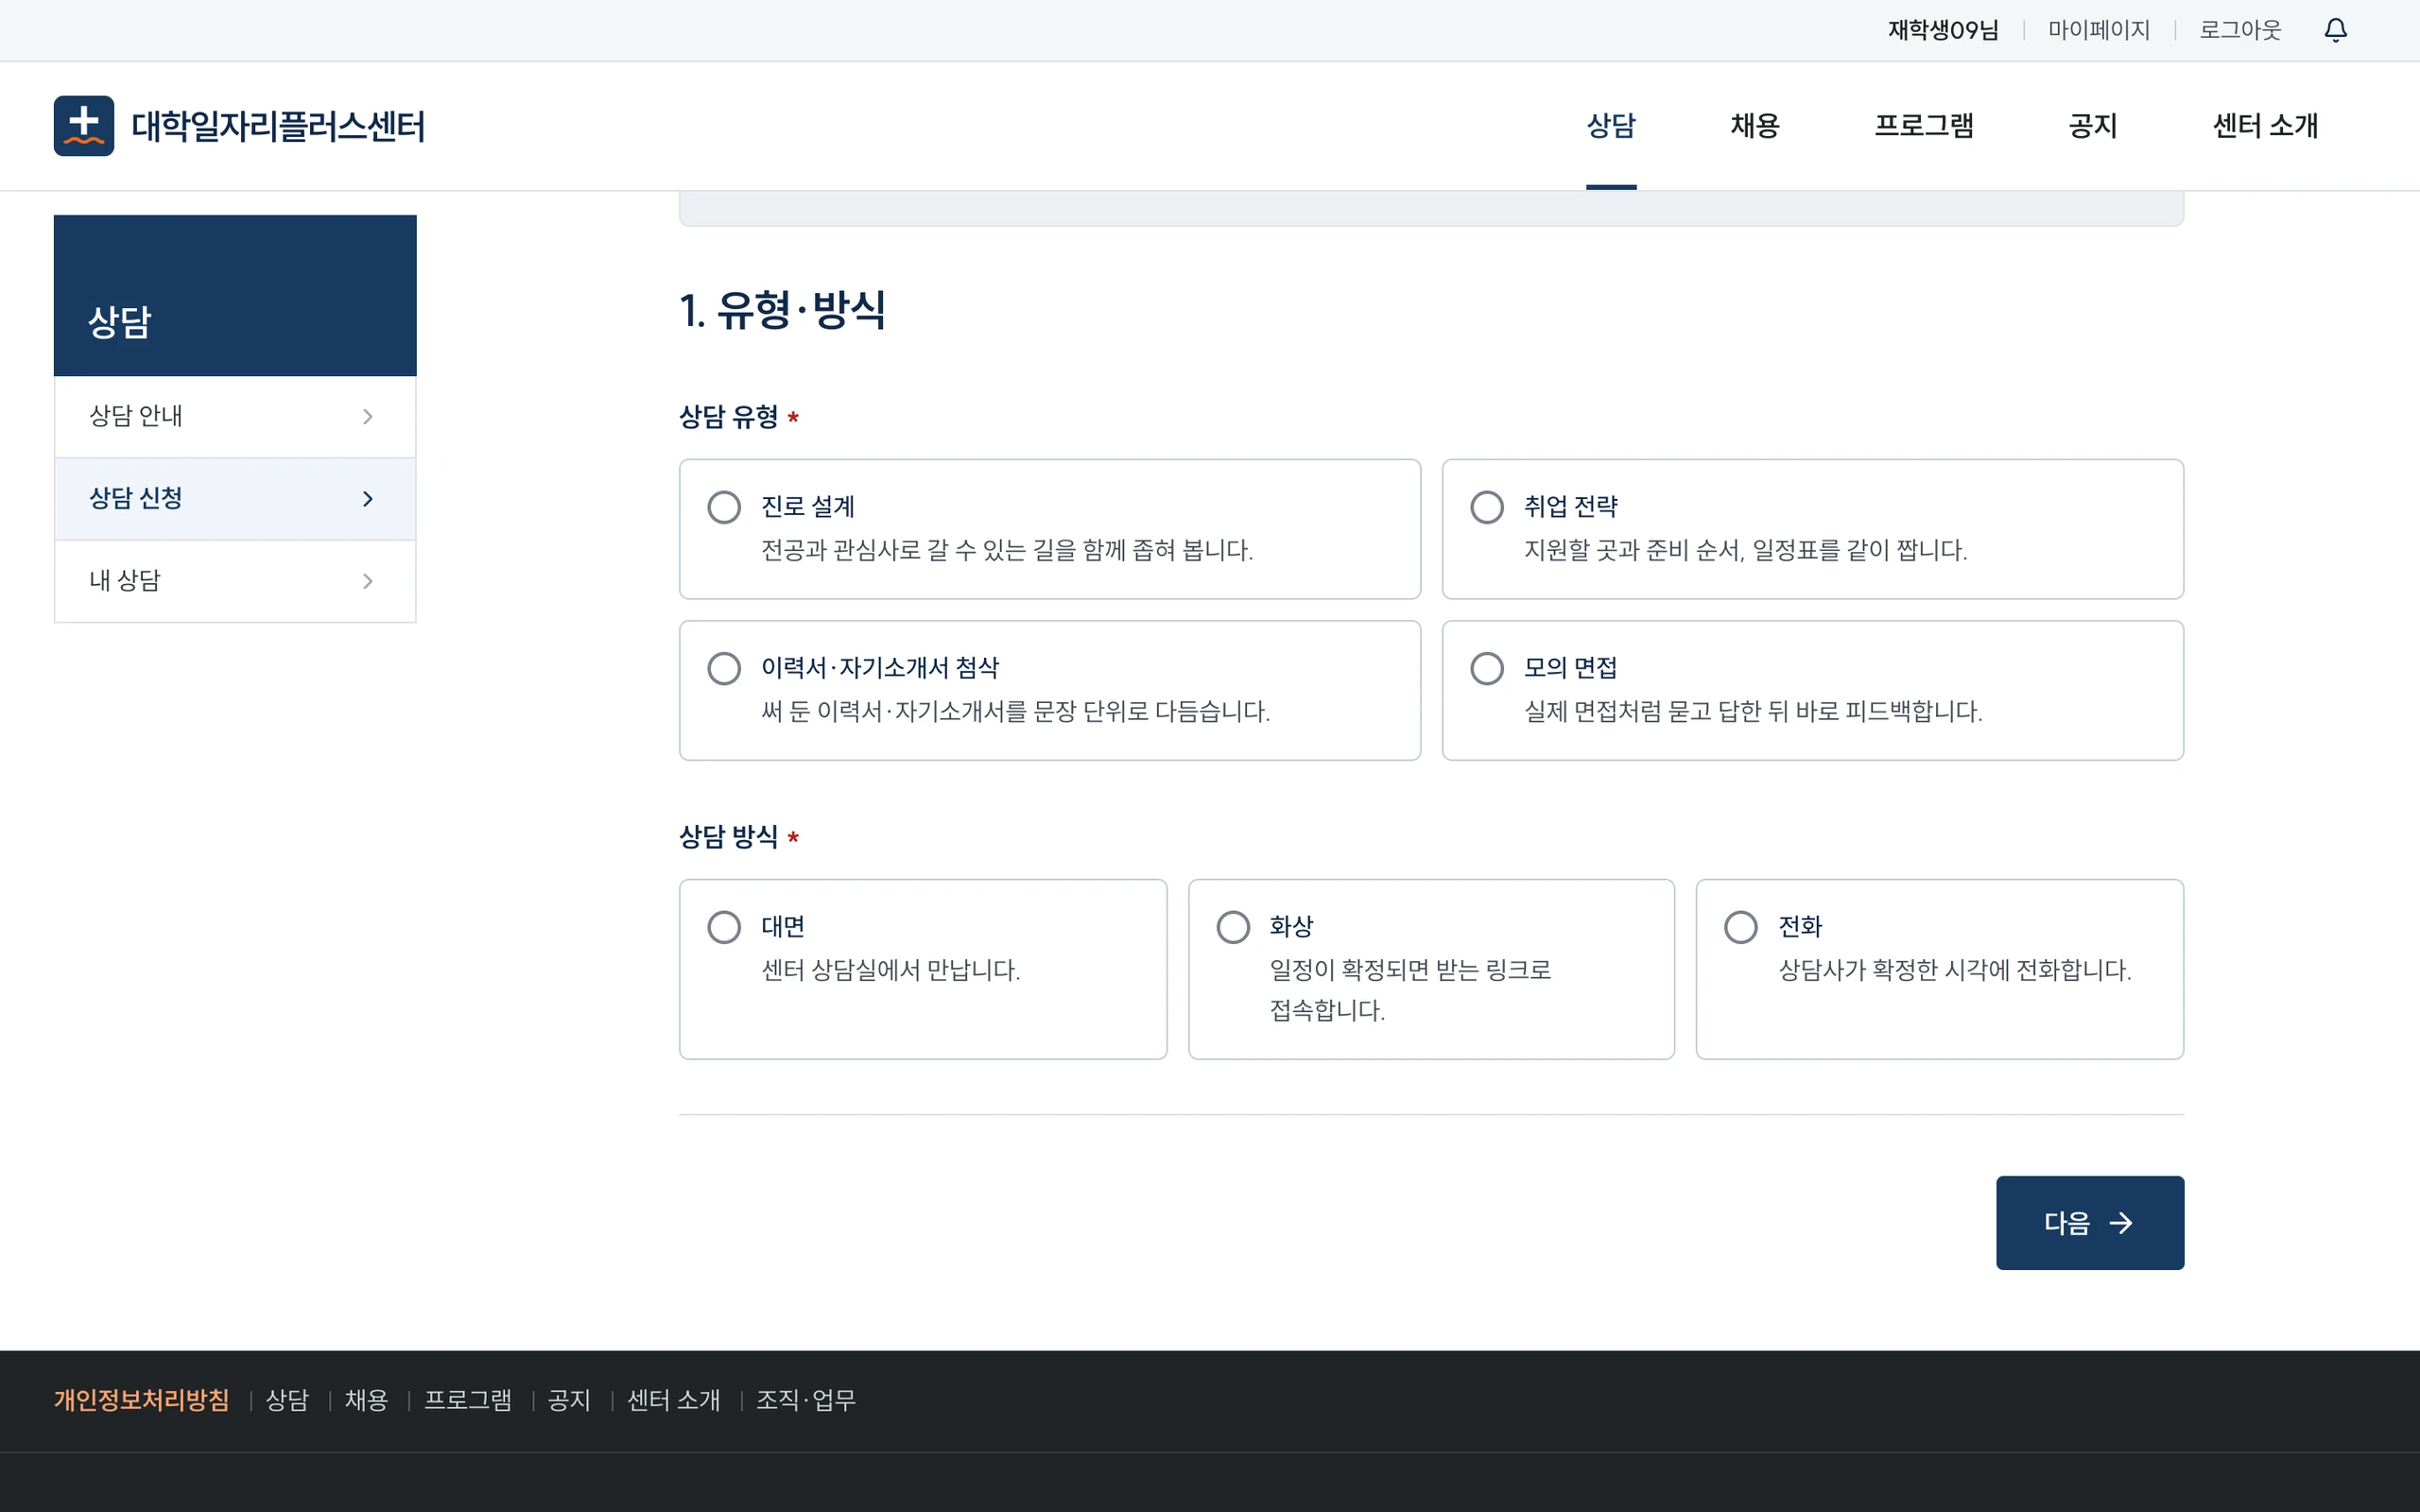Click the 상담 sidebar header panel
Screen dimensions: 2420x1512
235,296
